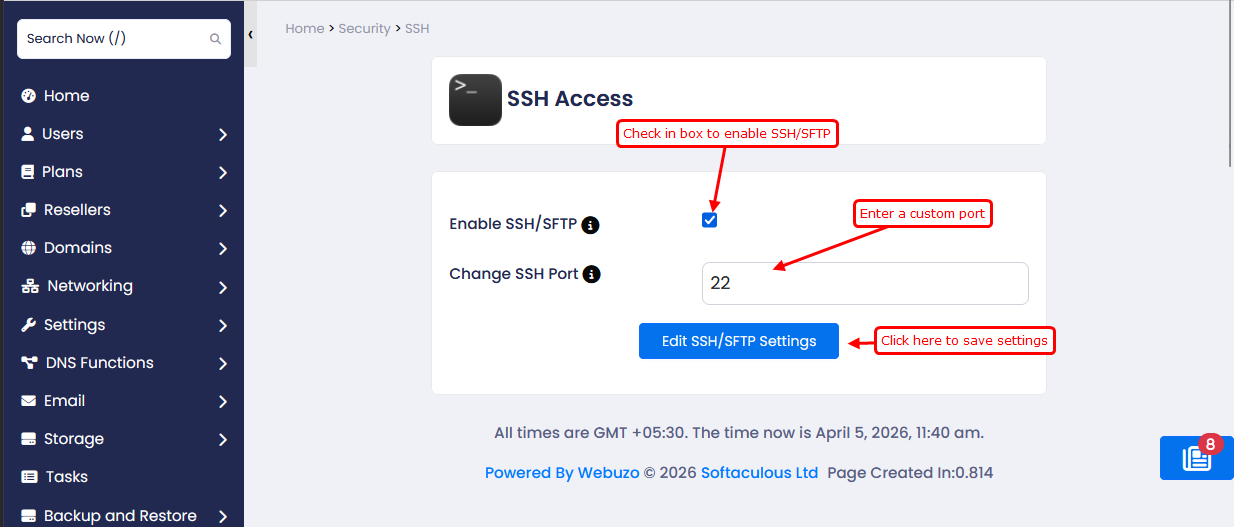Click the info icon beside Change SSH Port
Image resolution: width=1234 pixels, height=527 pixels.
[x=591, y=274]
